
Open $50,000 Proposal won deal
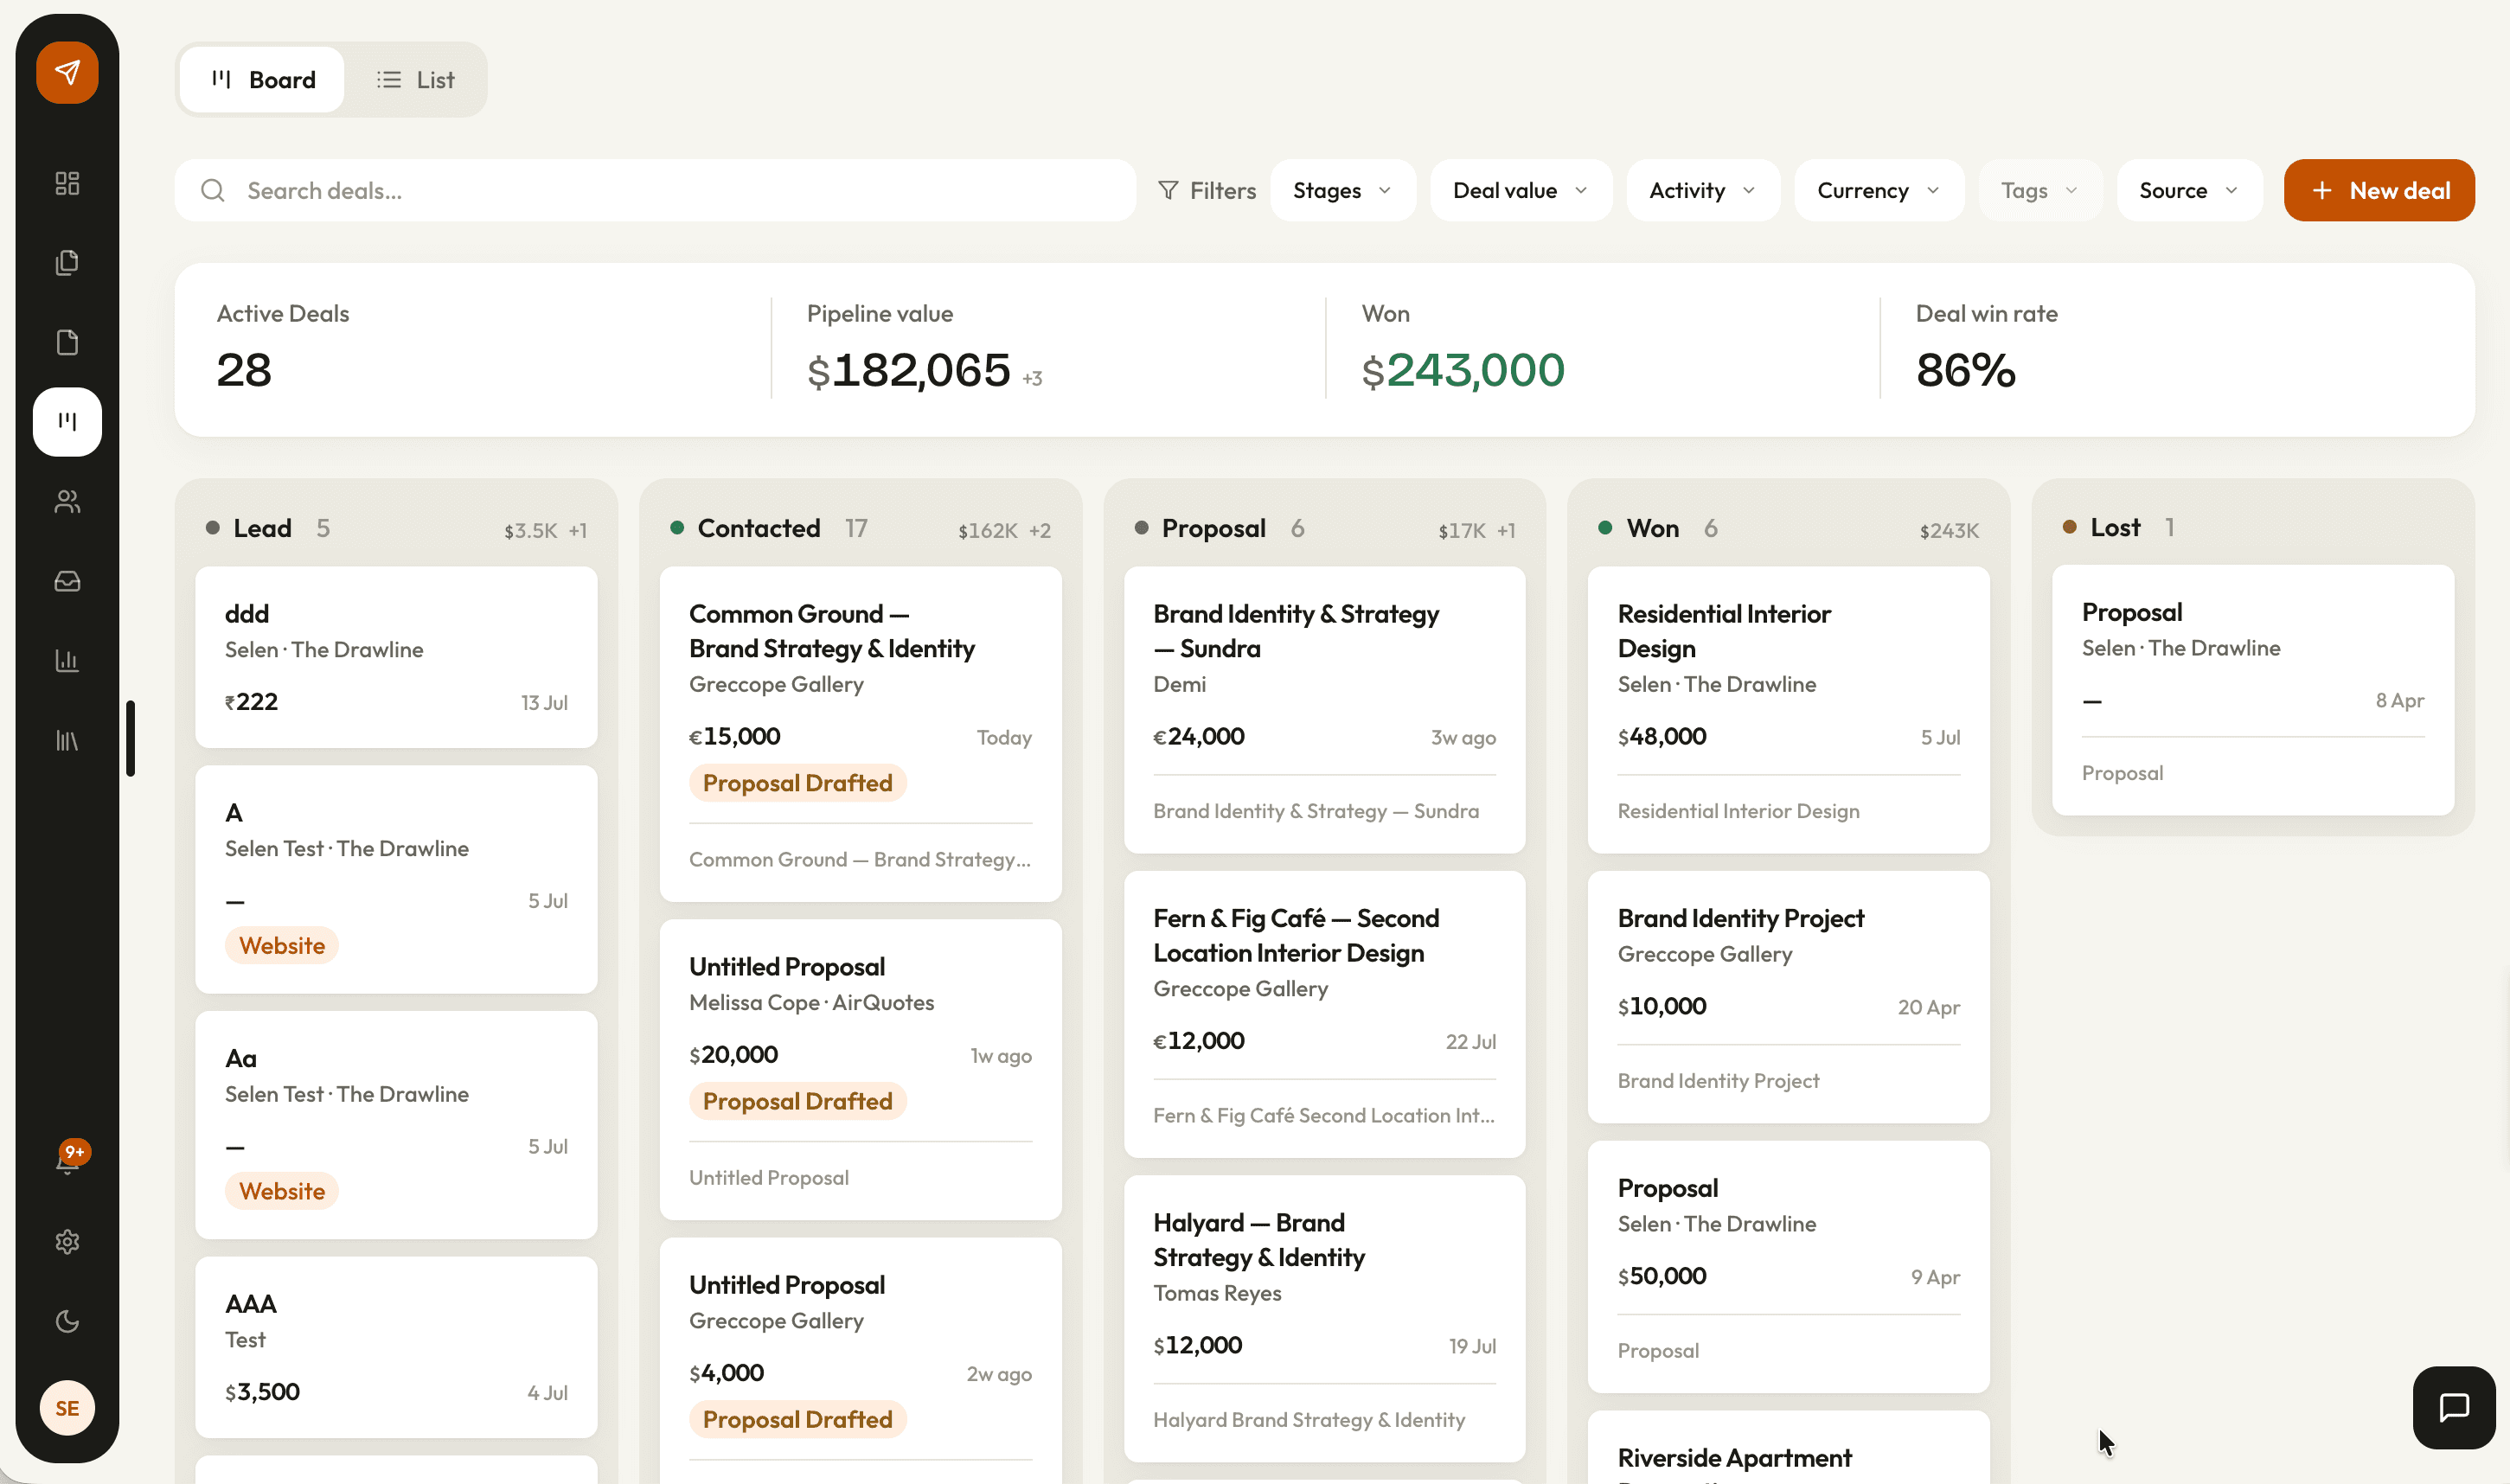point(1788,1267)
